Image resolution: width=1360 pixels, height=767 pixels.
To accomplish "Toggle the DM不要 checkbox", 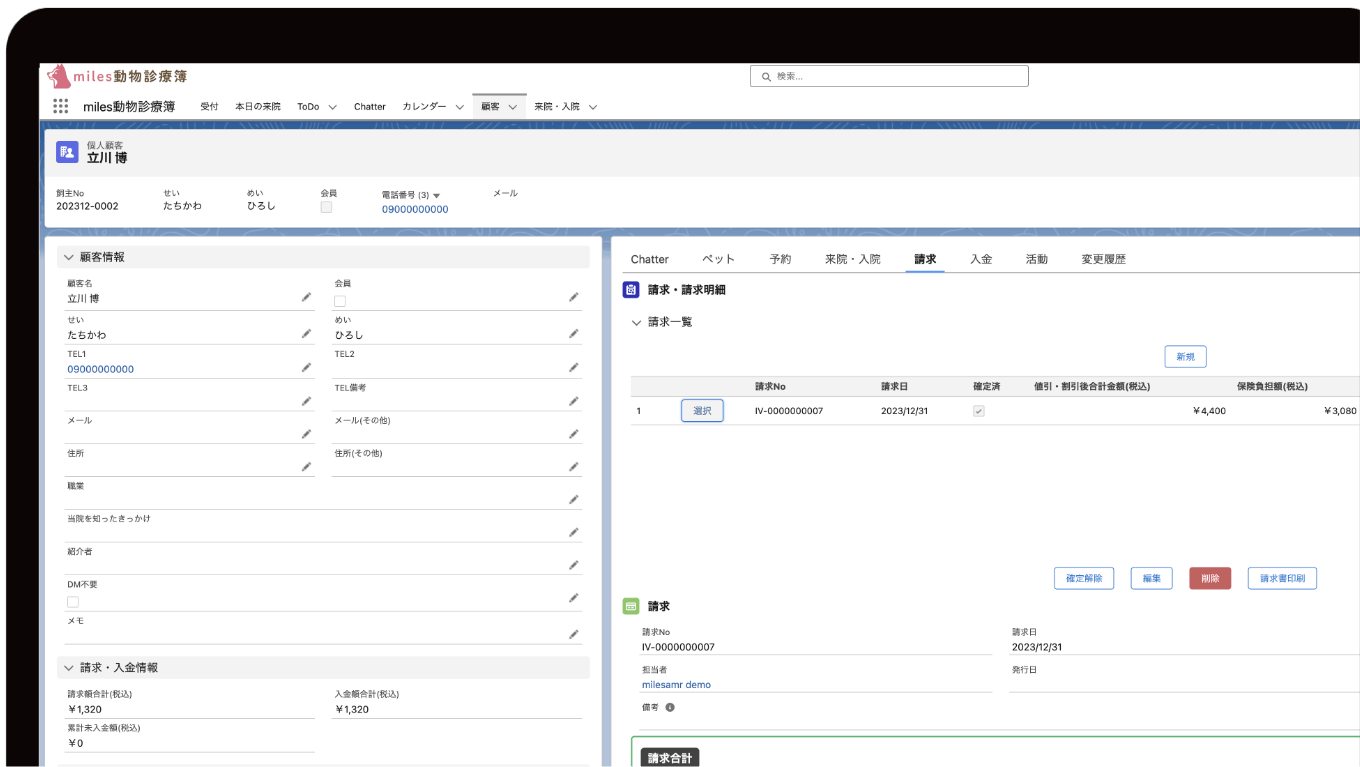I will 73,602.
